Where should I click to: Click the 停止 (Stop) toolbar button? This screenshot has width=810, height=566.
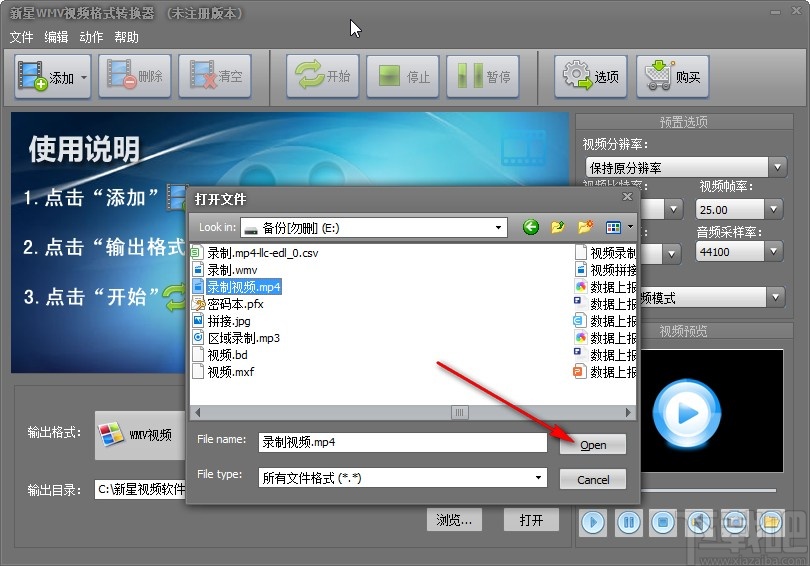click(x=403, y=76)
